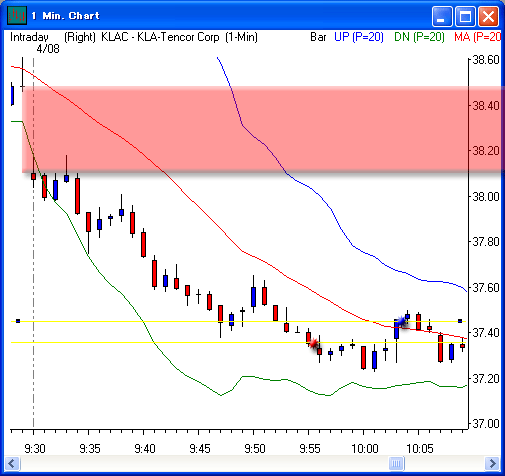
Task: Click right blue square marker on yellow line
Action: [460, 321]
